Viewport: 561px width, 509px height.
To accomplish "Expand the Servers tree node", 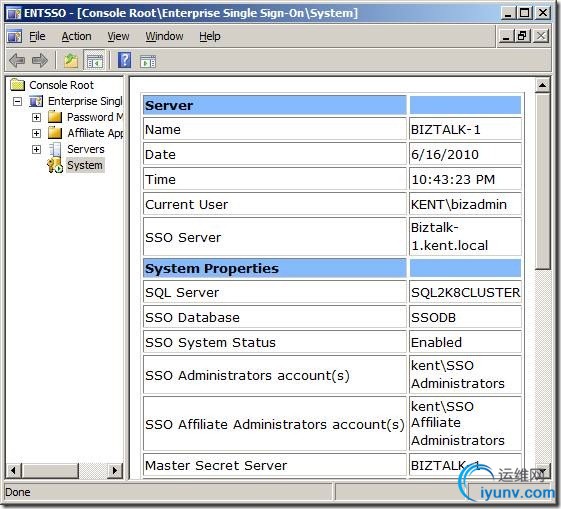I will [x=36, y=149].
